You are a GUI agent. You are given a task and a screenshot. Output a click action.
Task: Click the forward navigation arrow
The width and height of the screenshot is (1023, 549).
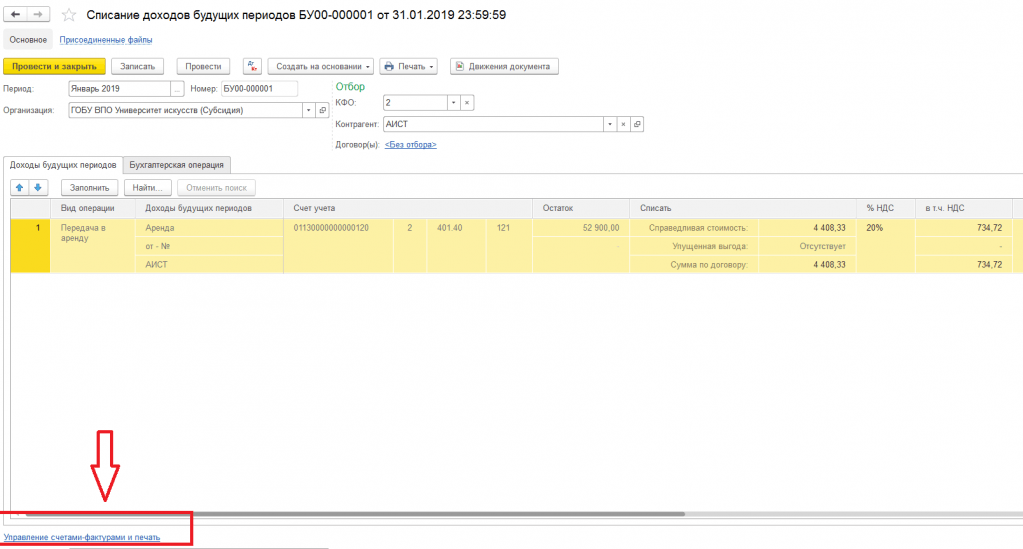[x=37, y=15]
